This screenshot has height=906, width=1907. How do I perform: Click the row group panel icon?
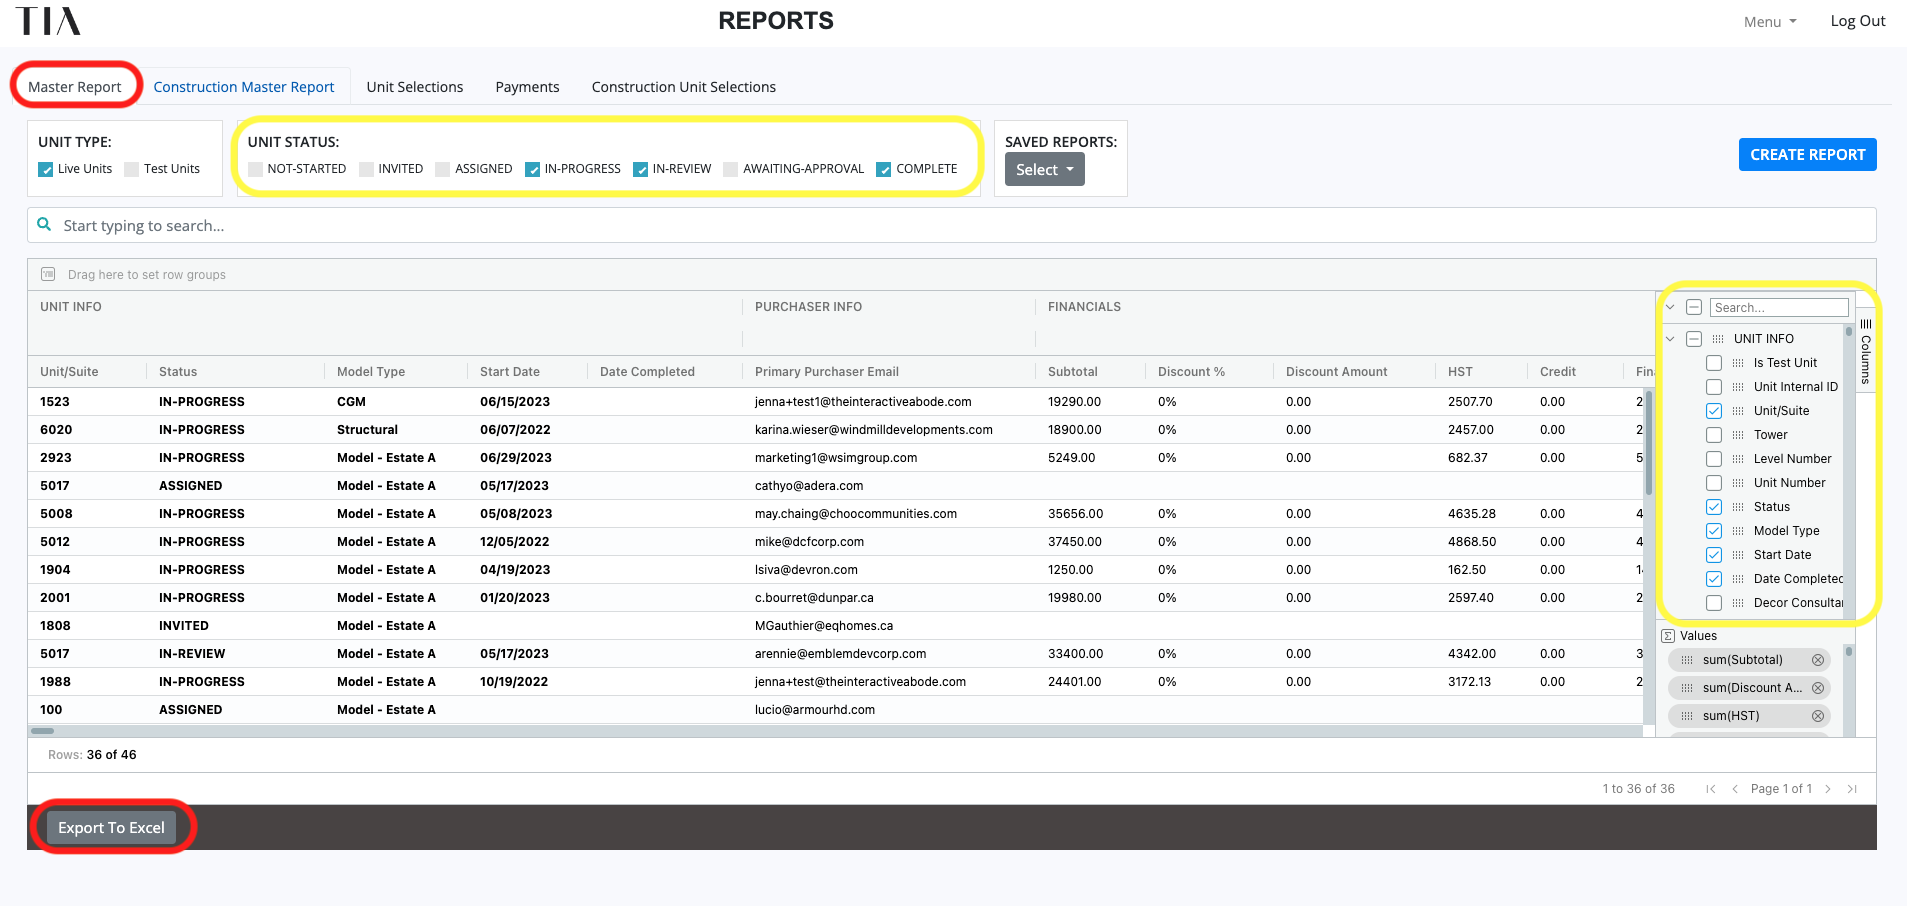tap(48, 274)
